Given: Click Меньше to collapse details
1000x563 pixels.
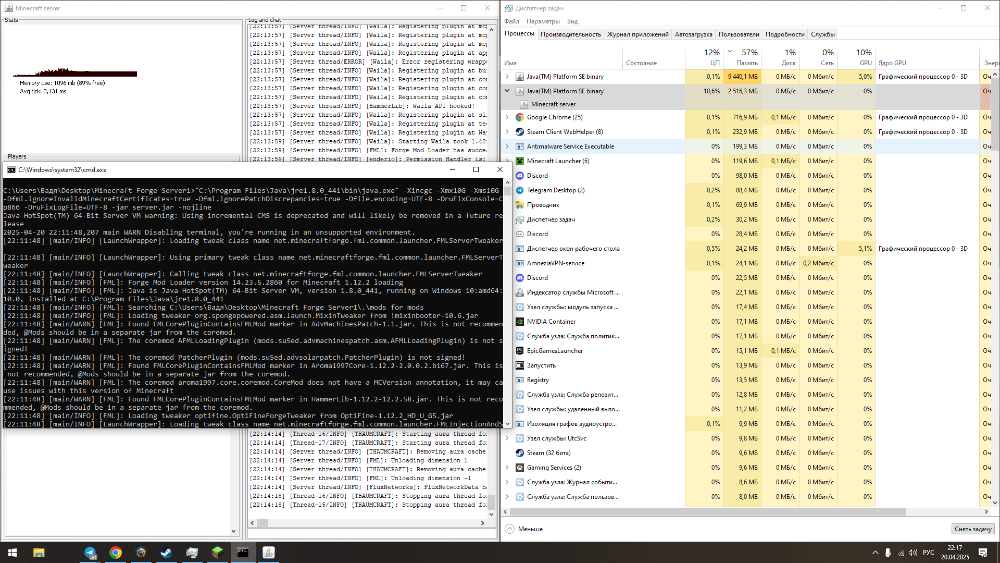Looking at the screenshot, I should pyautogui.click(x=524, y=529).
